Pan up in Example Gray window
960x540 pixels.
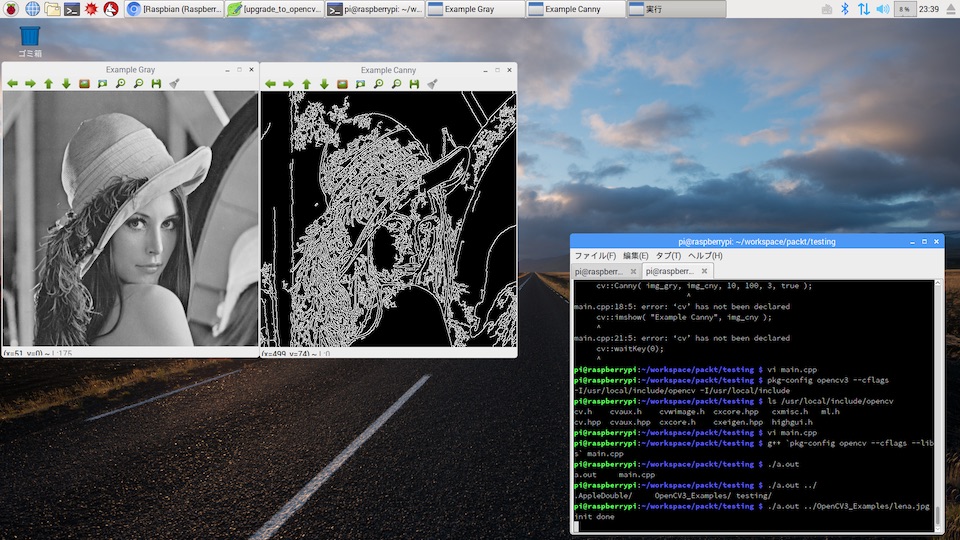[x=48, y=83]
